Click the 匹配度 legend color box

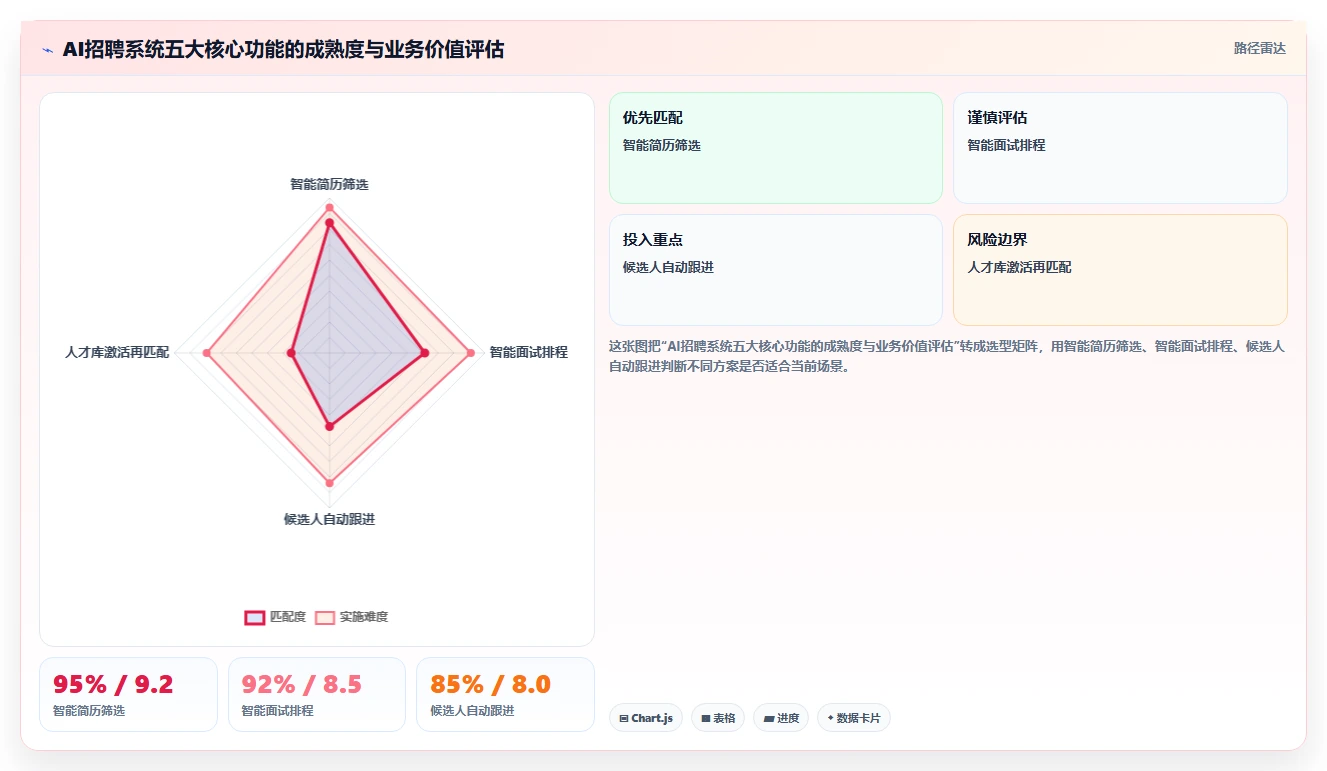point(255,617)
